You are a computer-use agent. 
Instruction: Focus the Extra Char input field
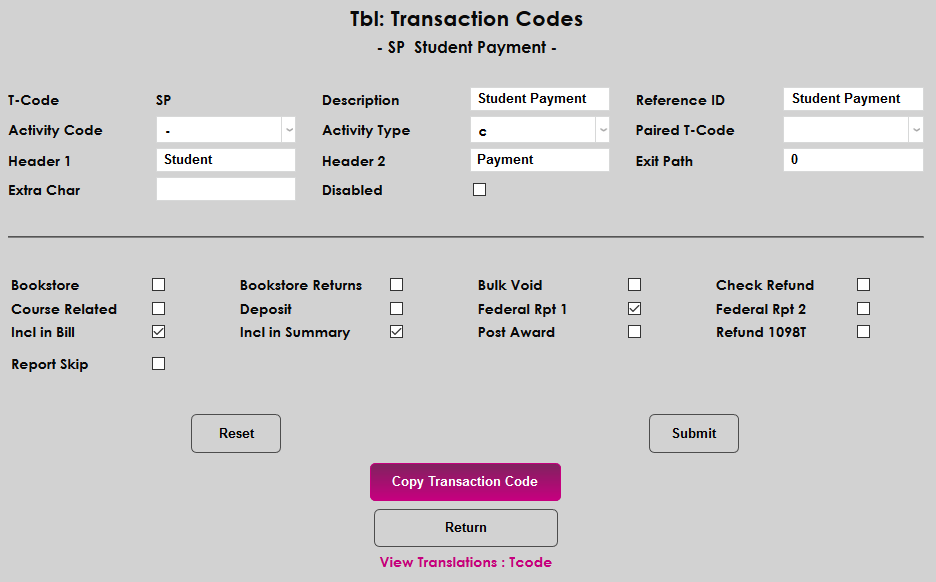pos(226,190)
